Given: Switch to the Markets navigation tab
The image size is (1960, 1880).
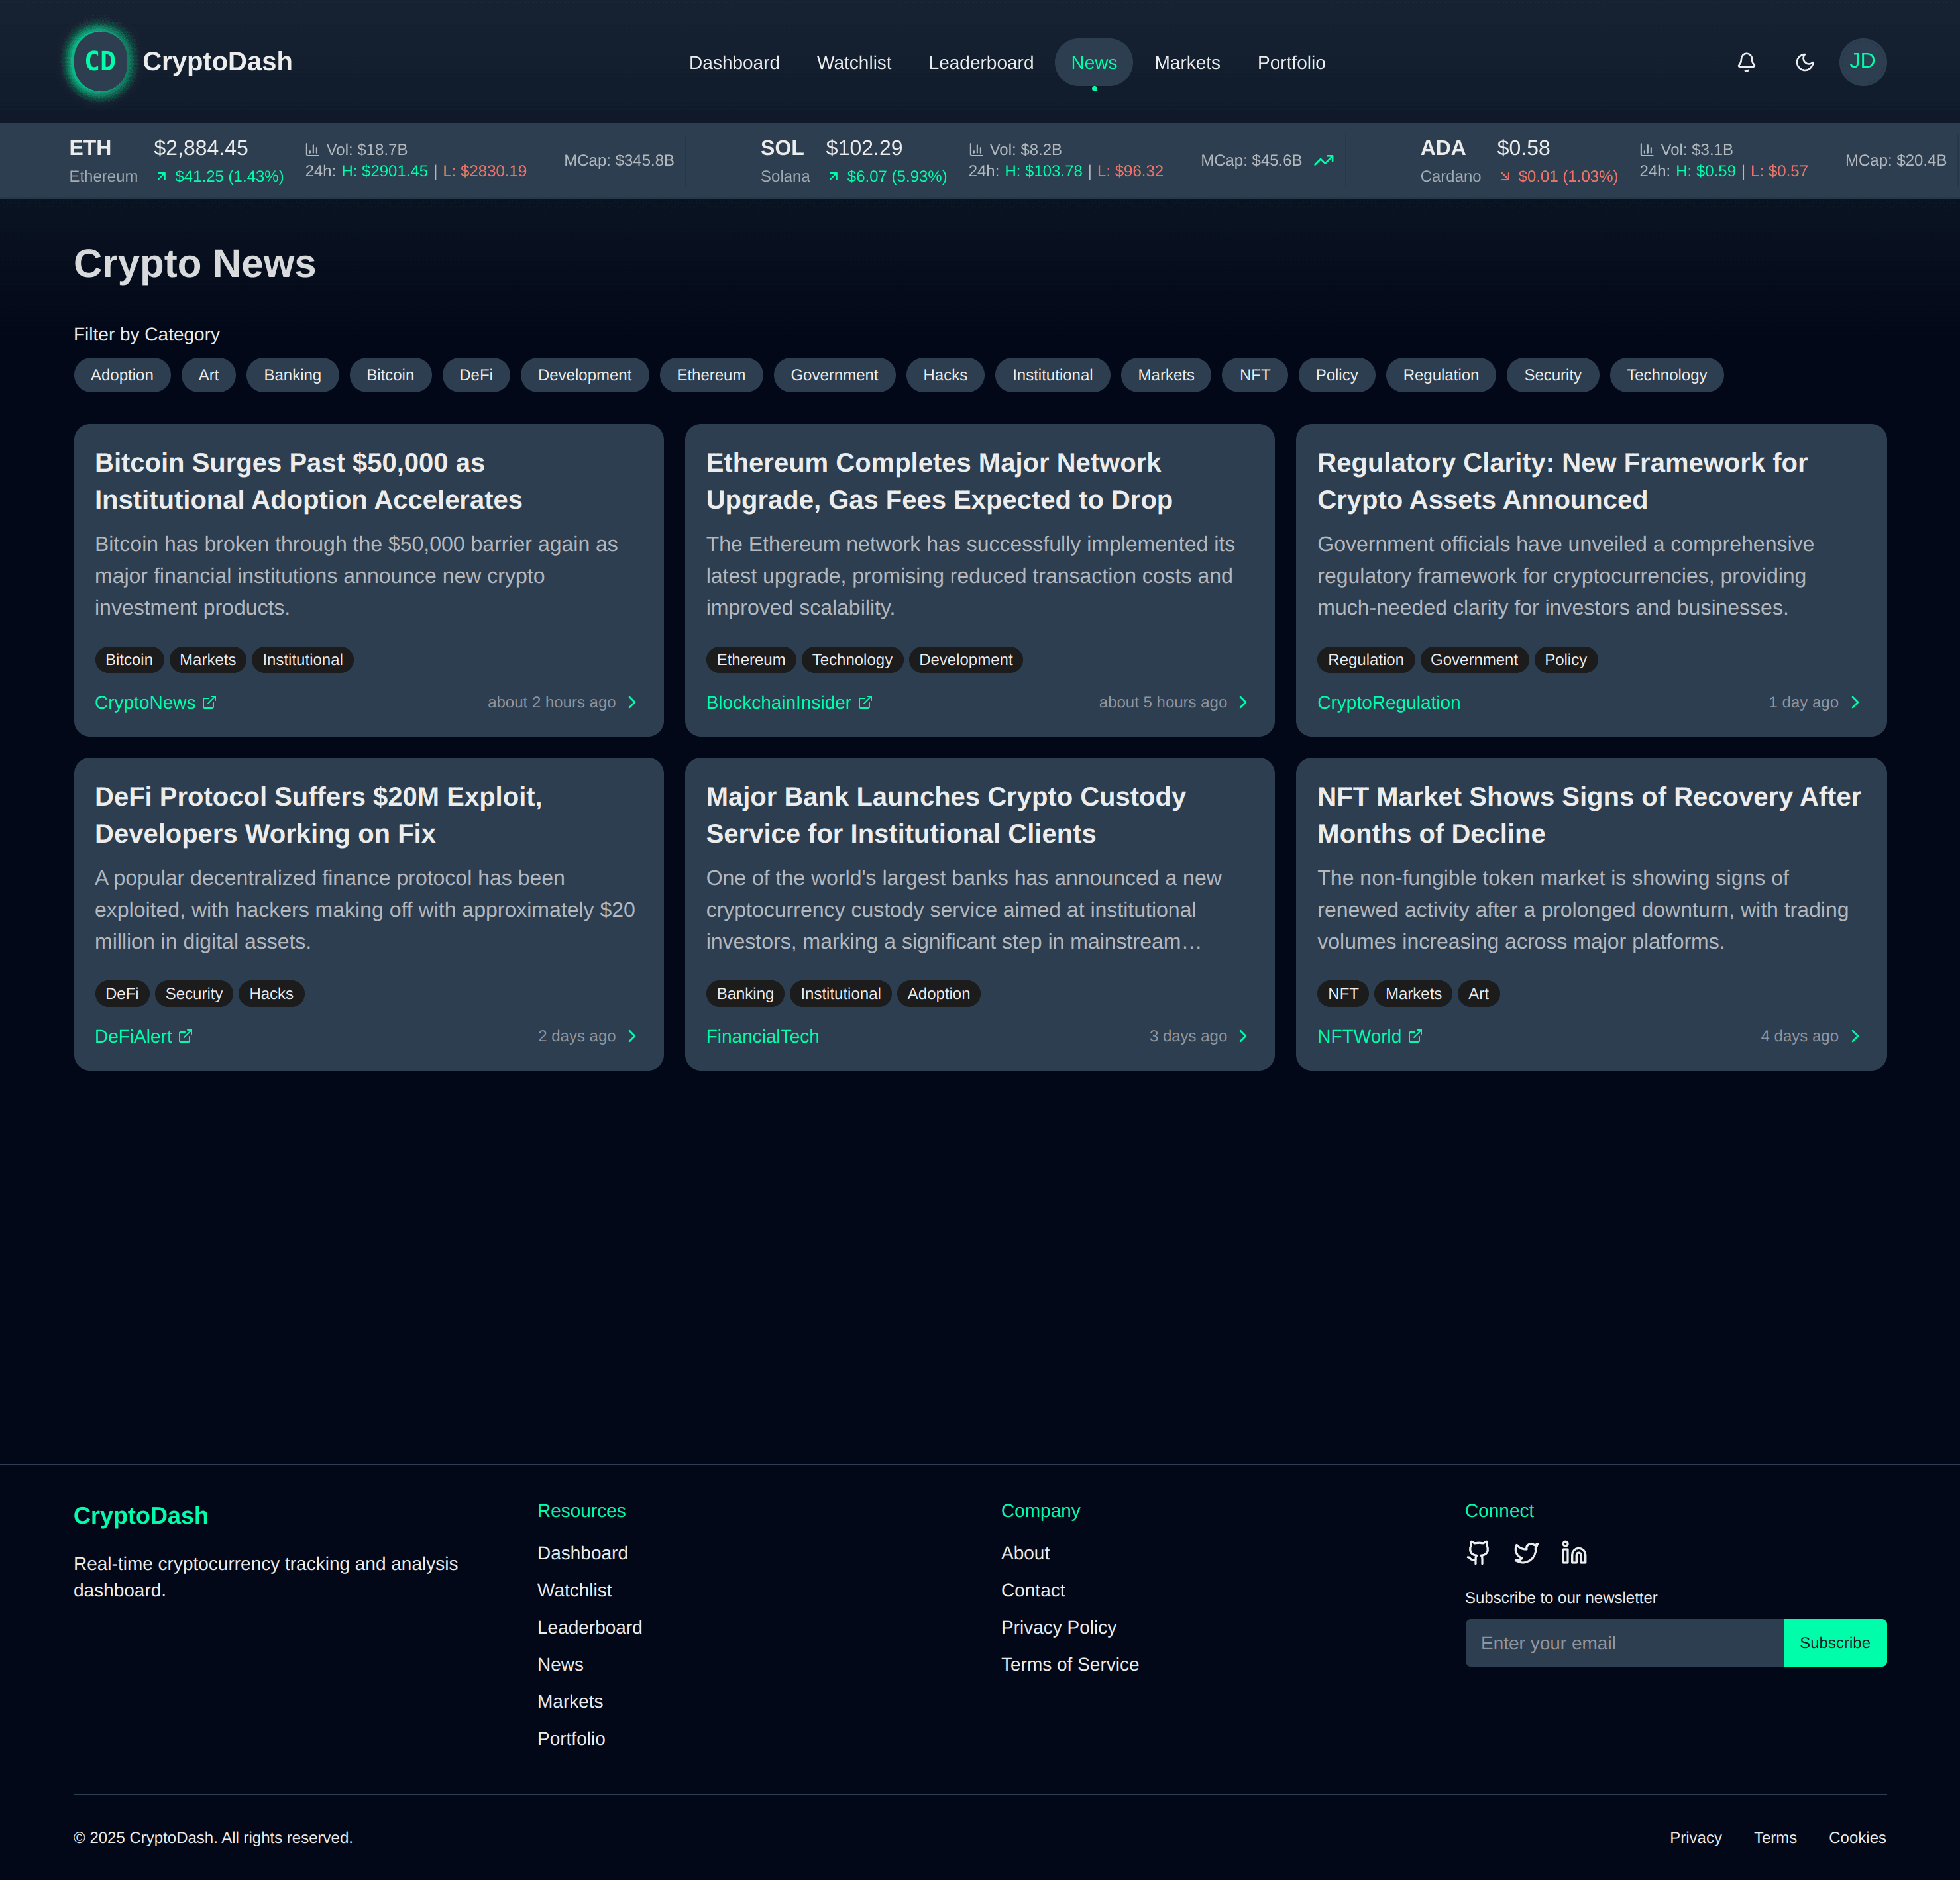Looking at the screenshot, I should pyautogui.click(x=1187, y=62).
